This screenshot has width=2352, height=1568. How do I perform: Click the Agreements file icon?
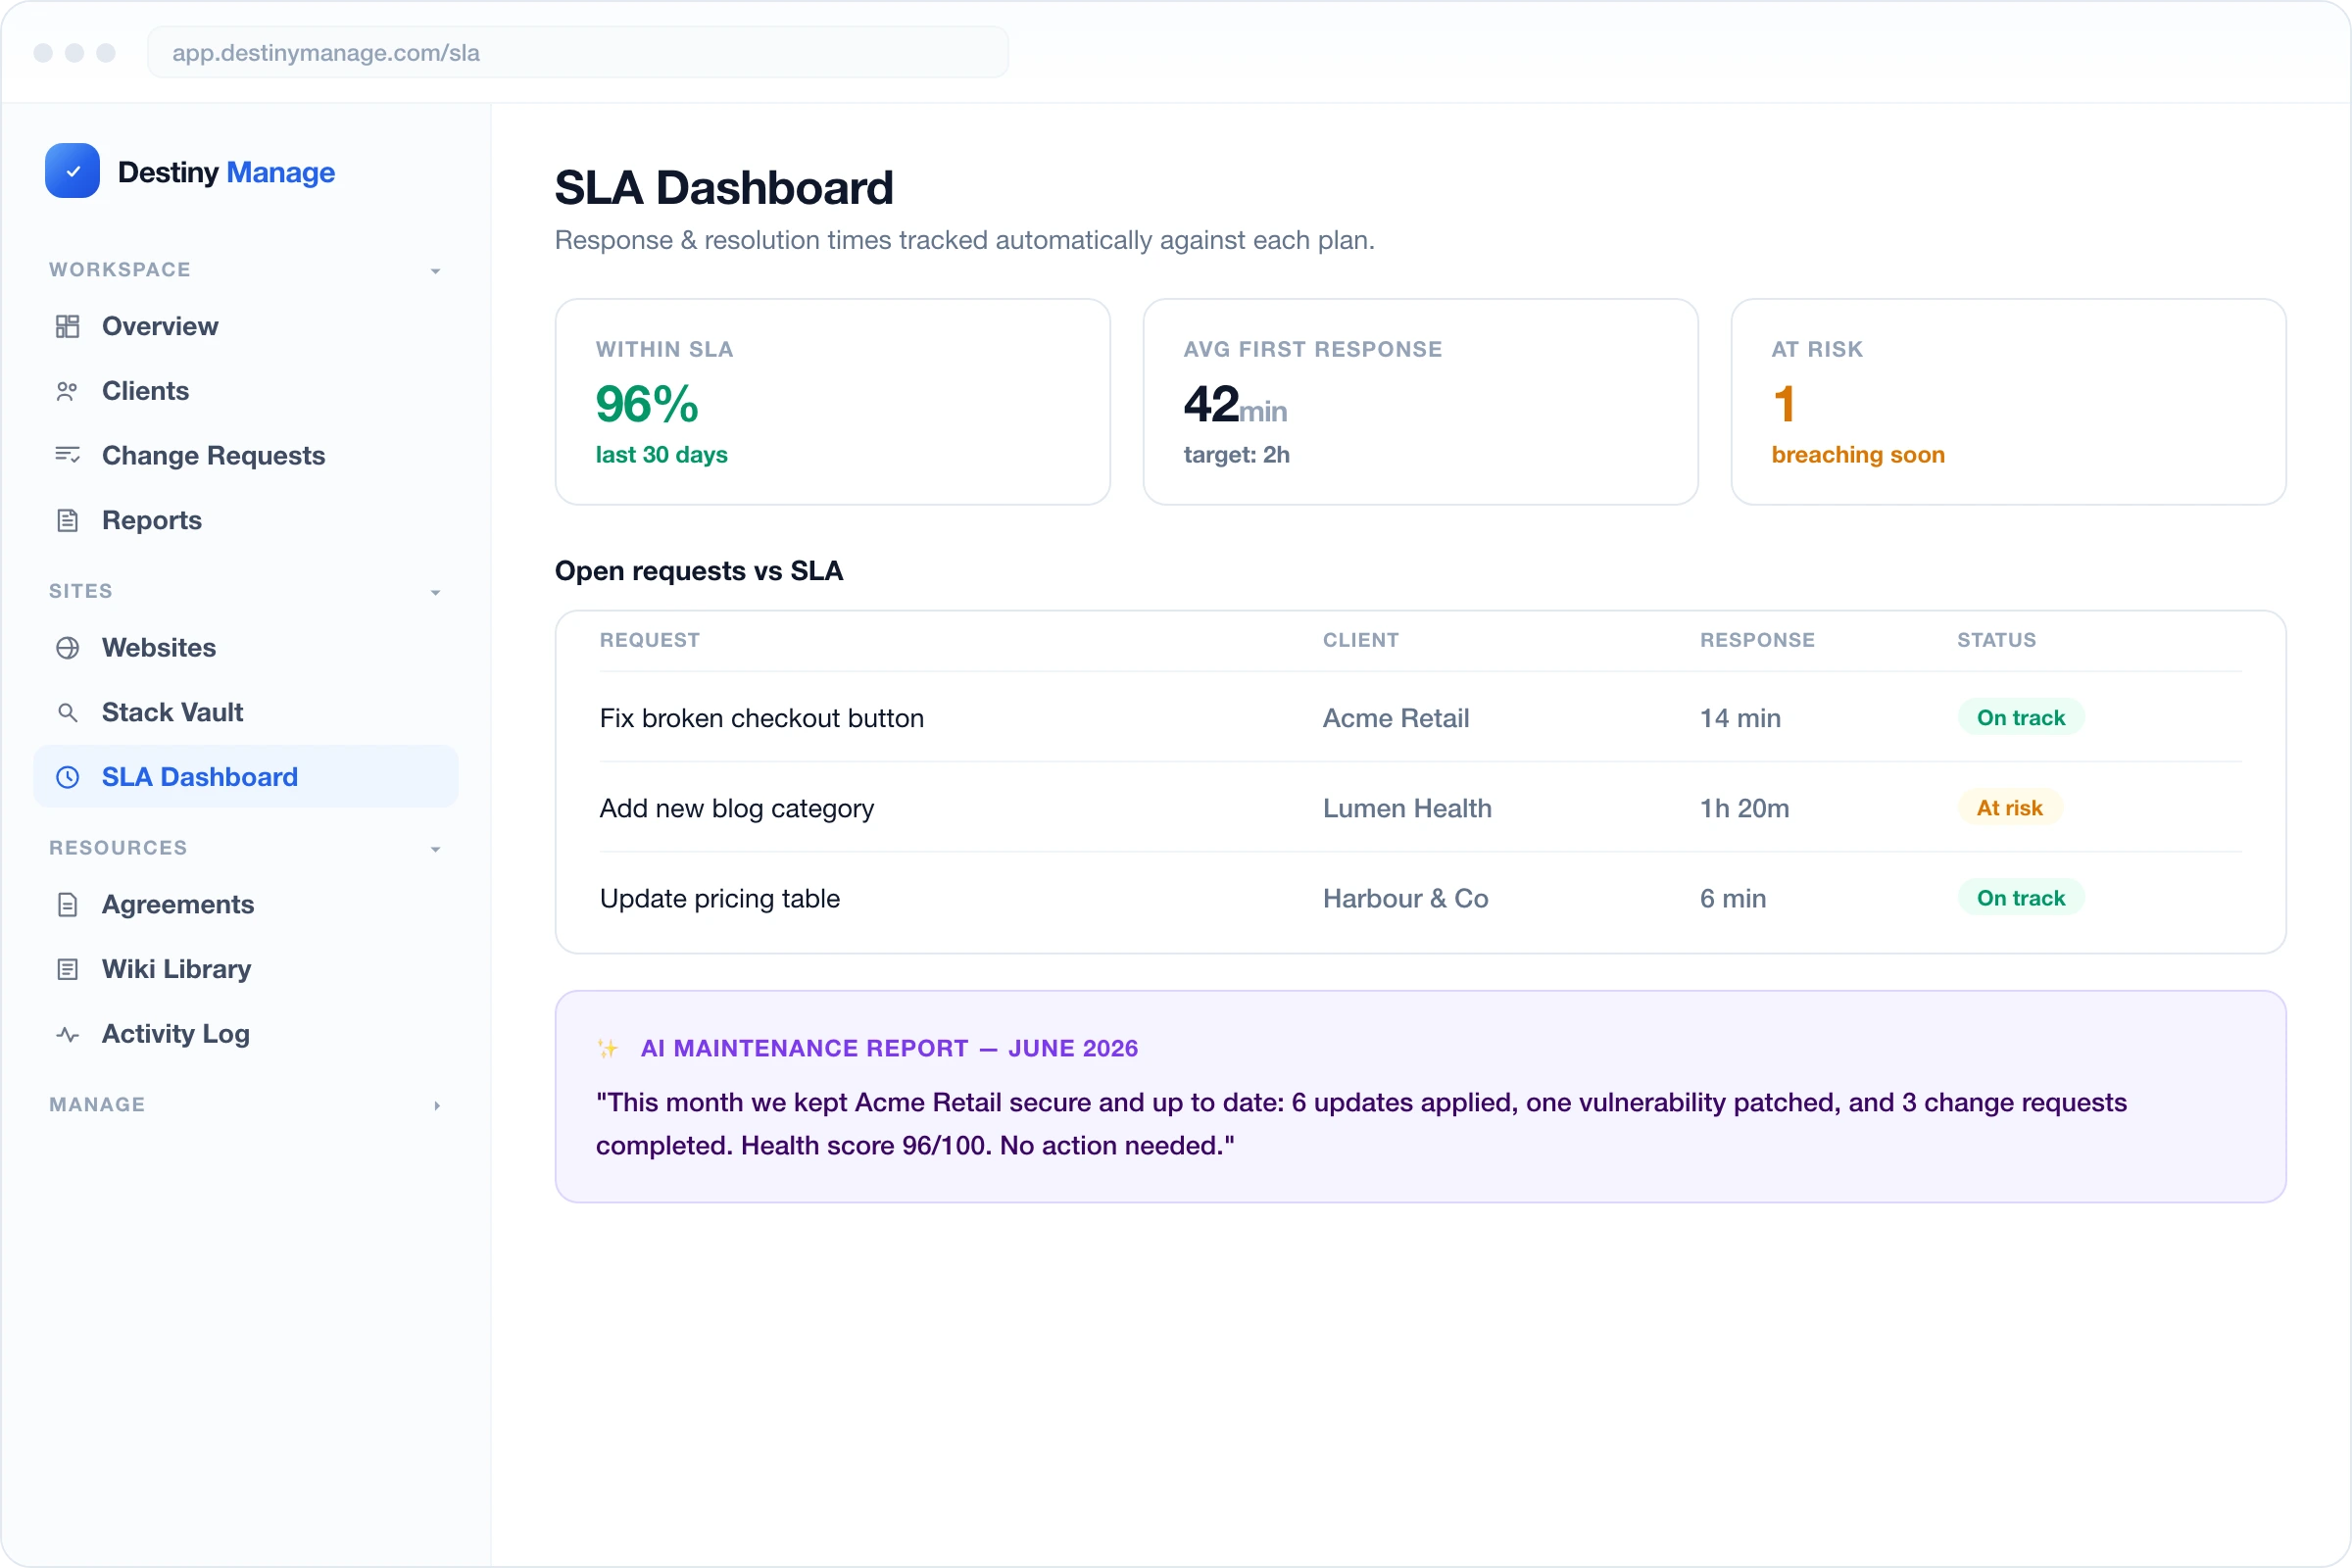(x=67, y=905)
